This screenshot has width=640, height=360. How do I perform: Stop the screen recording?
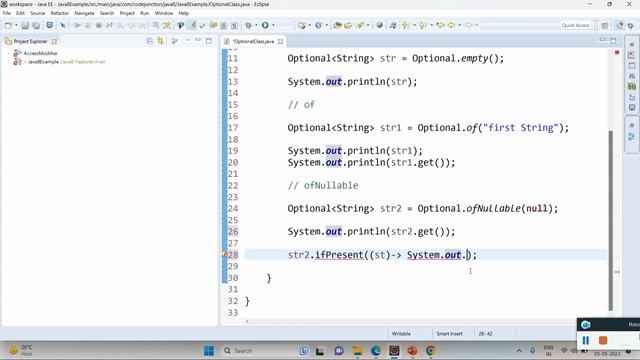(603, 340)
